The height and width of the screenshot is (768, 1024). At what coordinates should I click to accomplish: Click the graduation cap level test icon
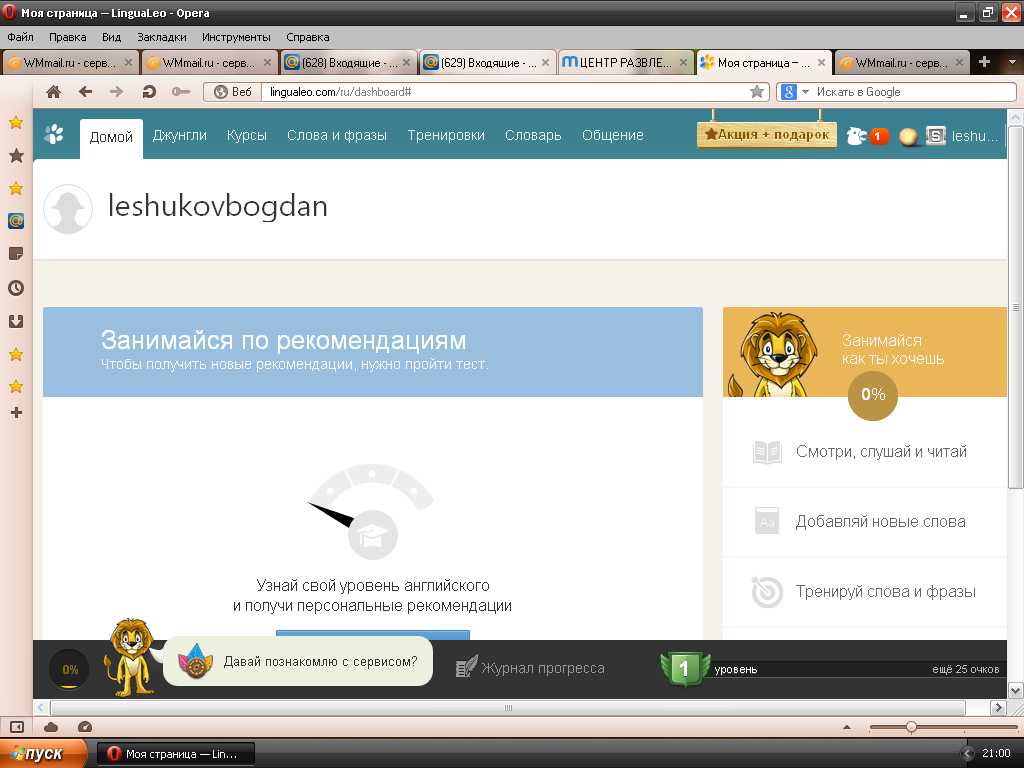(373, 535)
